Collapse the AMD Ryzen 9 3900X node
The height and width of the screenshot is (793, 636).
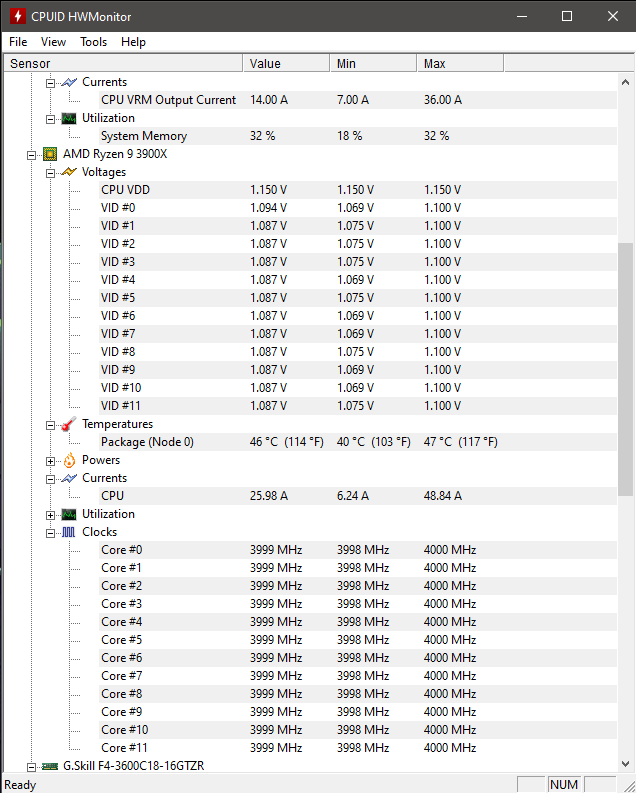click(x=31, y=155)
